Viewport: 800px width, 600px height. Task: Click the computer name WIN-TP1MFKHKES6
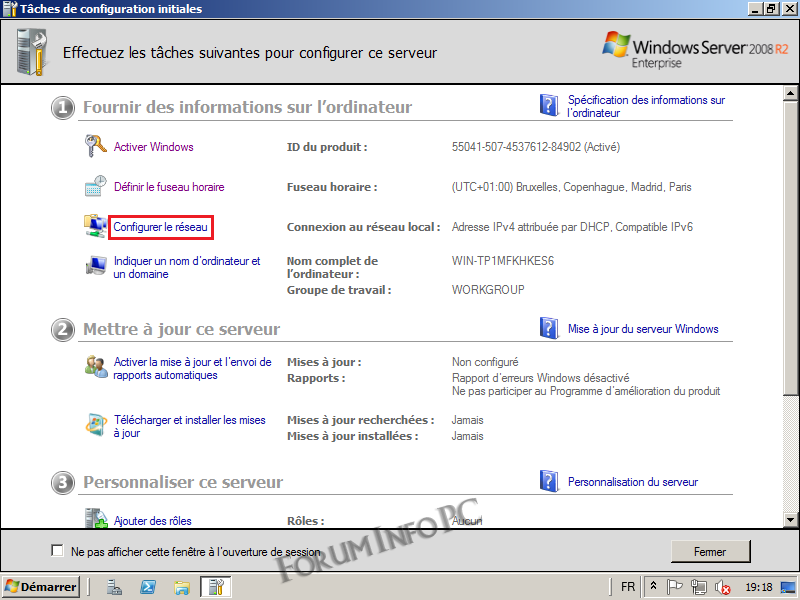[503, 261]
